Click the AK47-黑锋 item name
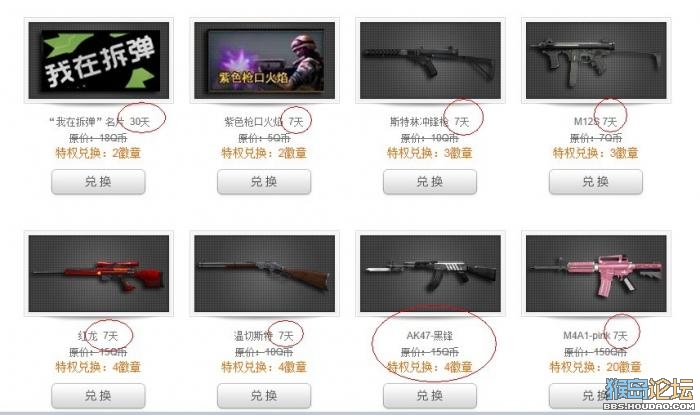 click(x=429, y=336)
